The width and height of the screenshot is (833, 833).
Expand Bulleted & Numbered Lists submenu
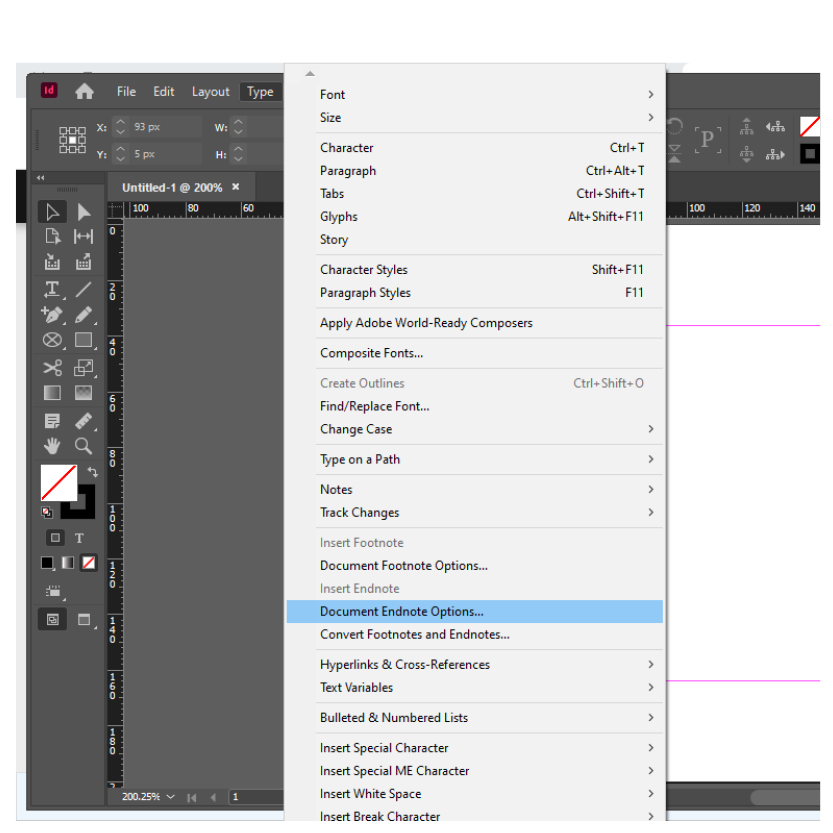(x=474, y=718)
